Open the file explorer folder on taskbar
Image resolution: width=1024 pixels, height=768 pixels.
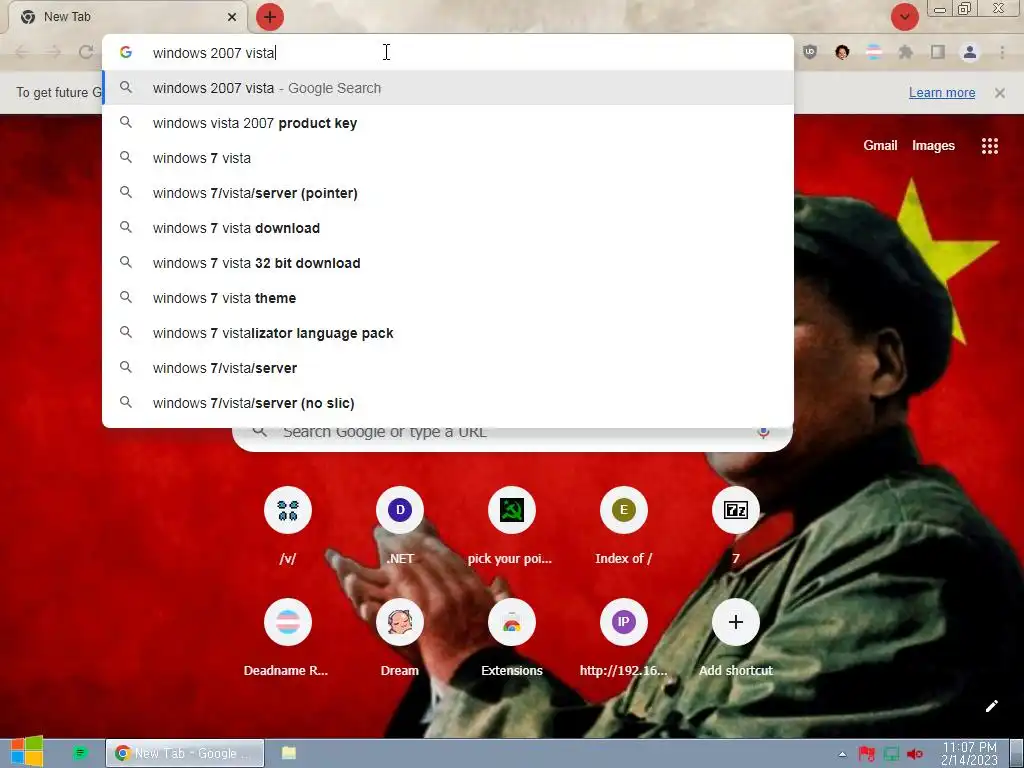tap(289, 753)
